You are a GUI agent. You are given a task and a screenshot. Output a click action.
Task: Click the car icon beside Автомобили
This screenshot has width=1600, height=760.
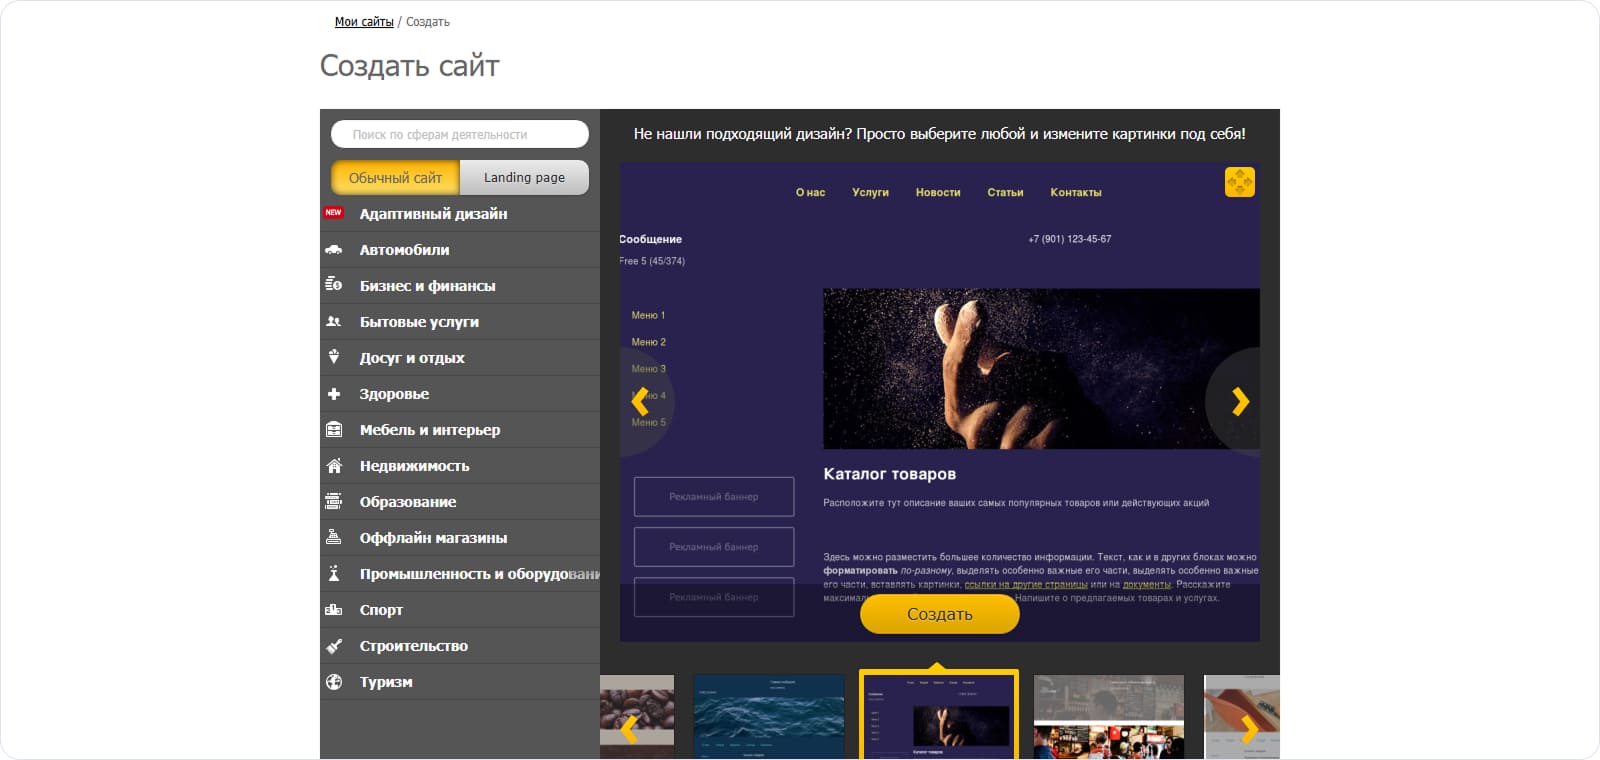pos(334,250)
